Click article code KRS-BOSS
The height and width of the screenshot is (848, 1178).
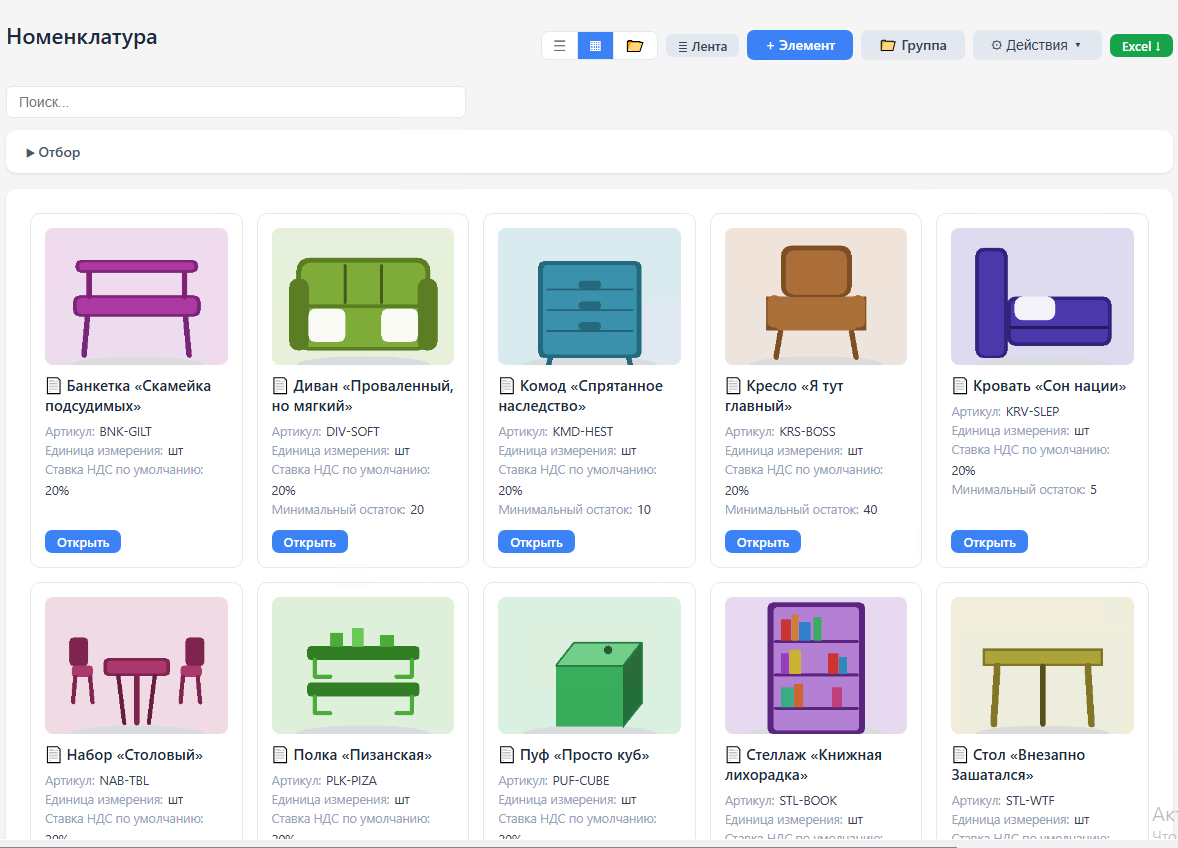(808, 432)
